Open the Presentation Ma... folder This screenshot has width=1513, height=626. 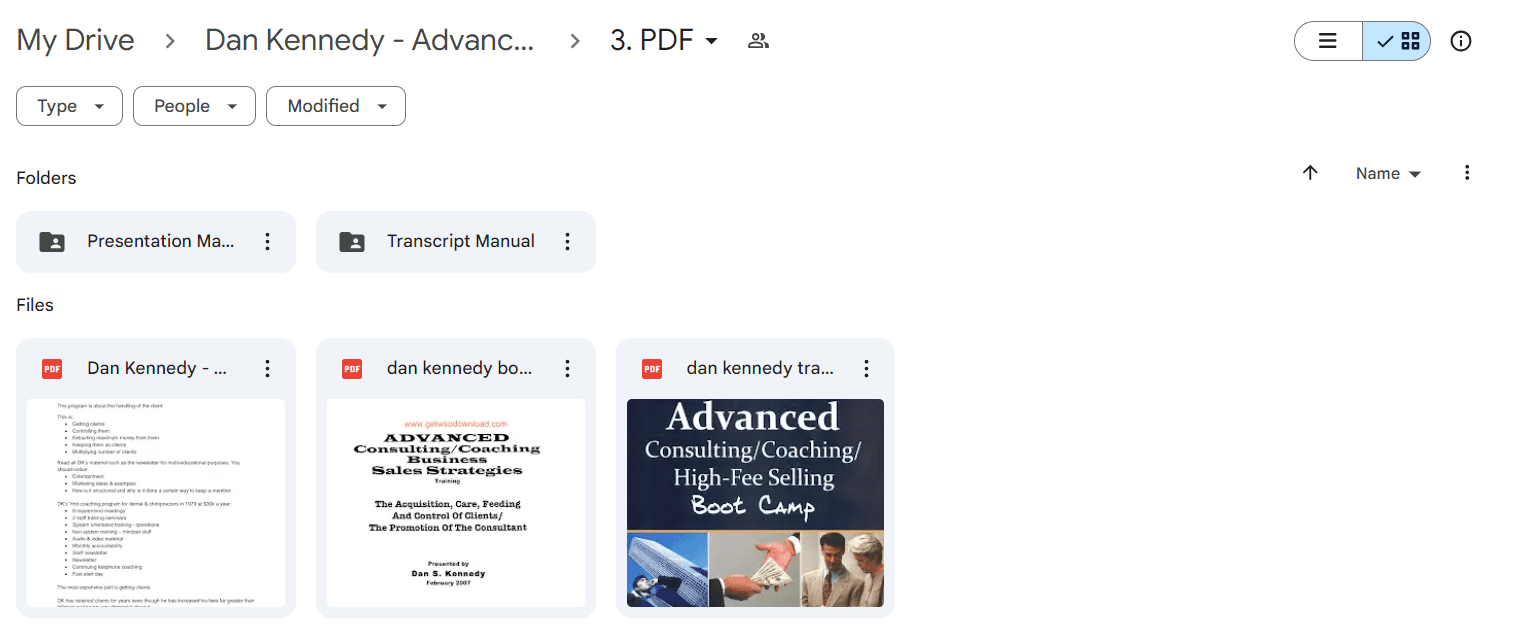coord(156,241)
